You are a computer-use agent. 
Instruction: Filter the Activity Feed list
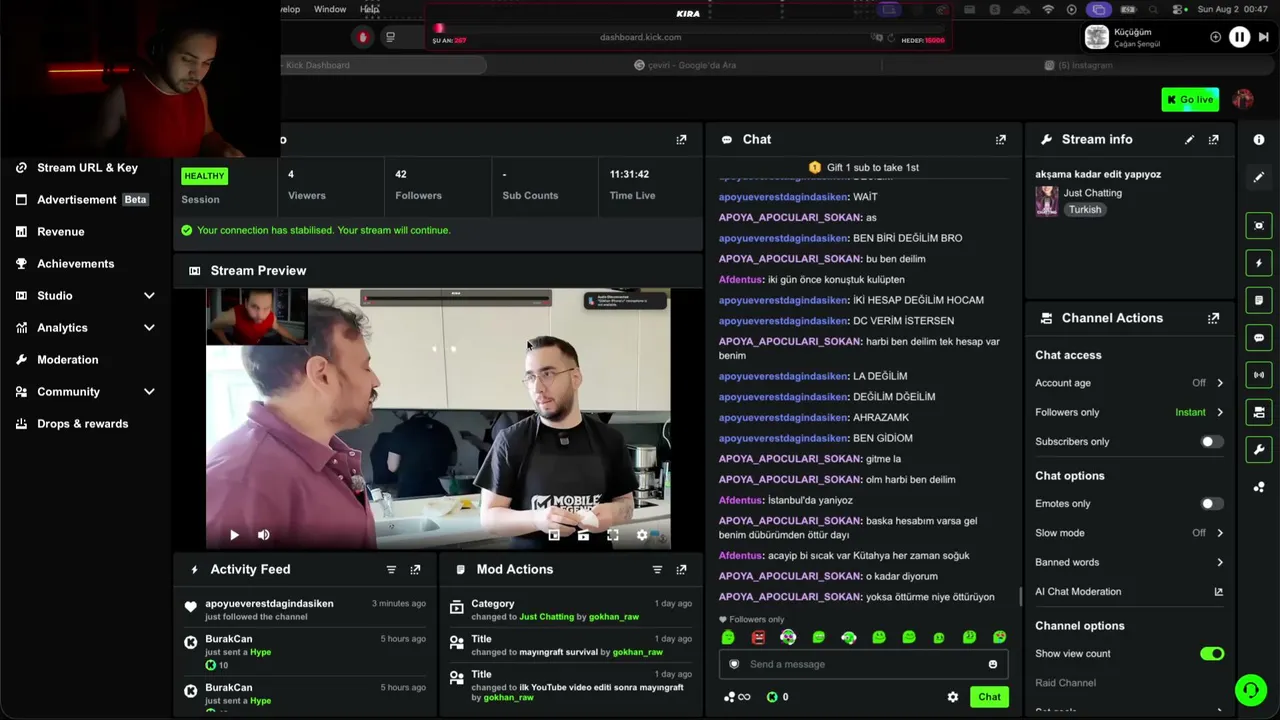[391, 570]
